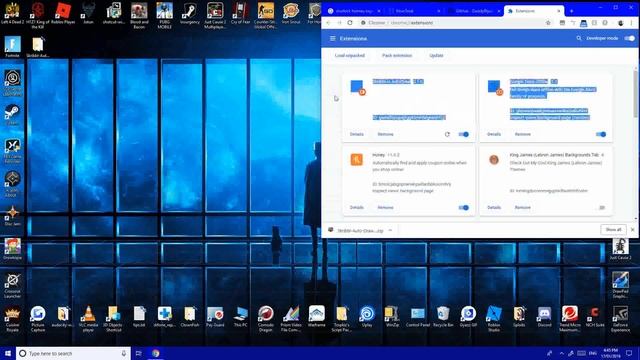640x360 pixels.
Task: Open the Trend Micro Maximum Security icon
Action: 569,318
